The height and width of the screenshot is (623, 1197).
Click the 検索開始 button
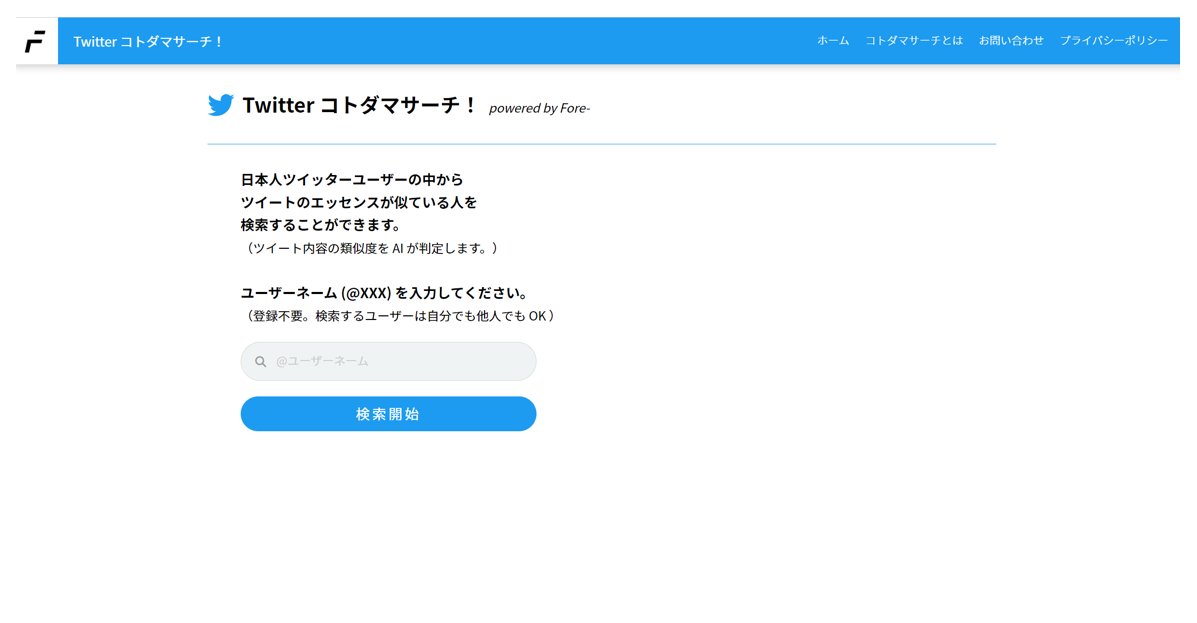(388, 414)
